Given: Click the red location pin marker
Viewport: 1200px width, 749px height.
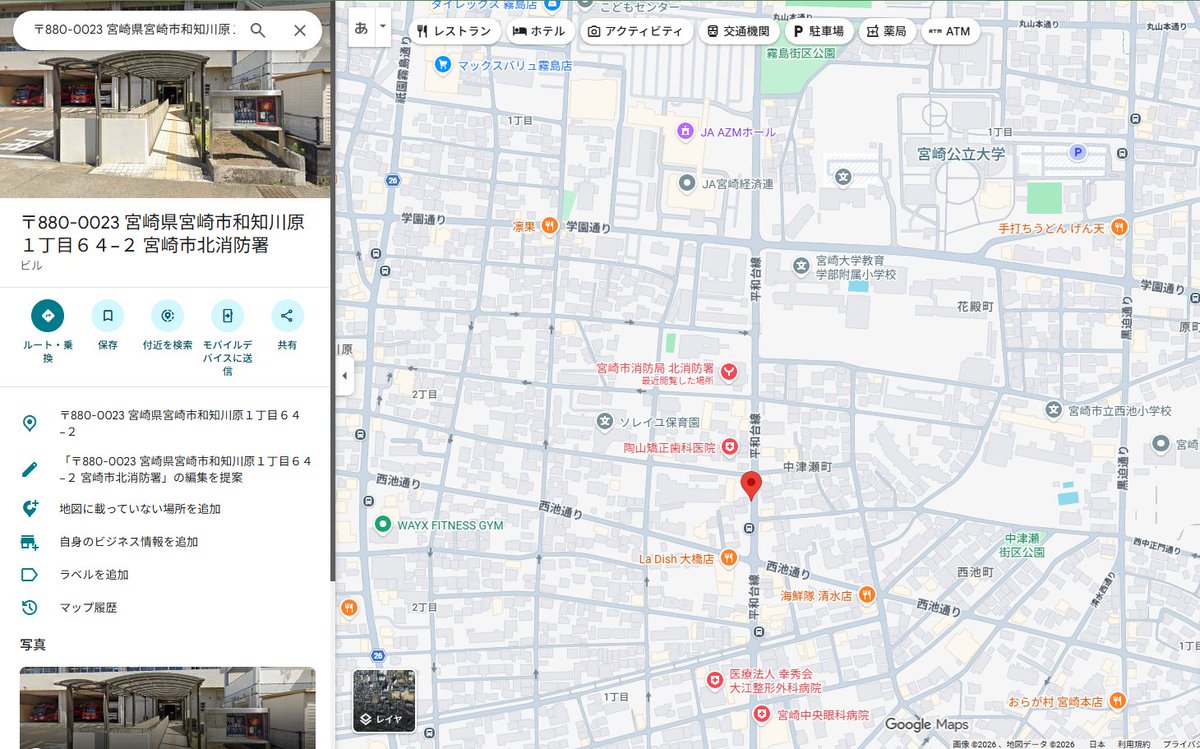Looking at the screenshot, I should click(x=751, y=486).
